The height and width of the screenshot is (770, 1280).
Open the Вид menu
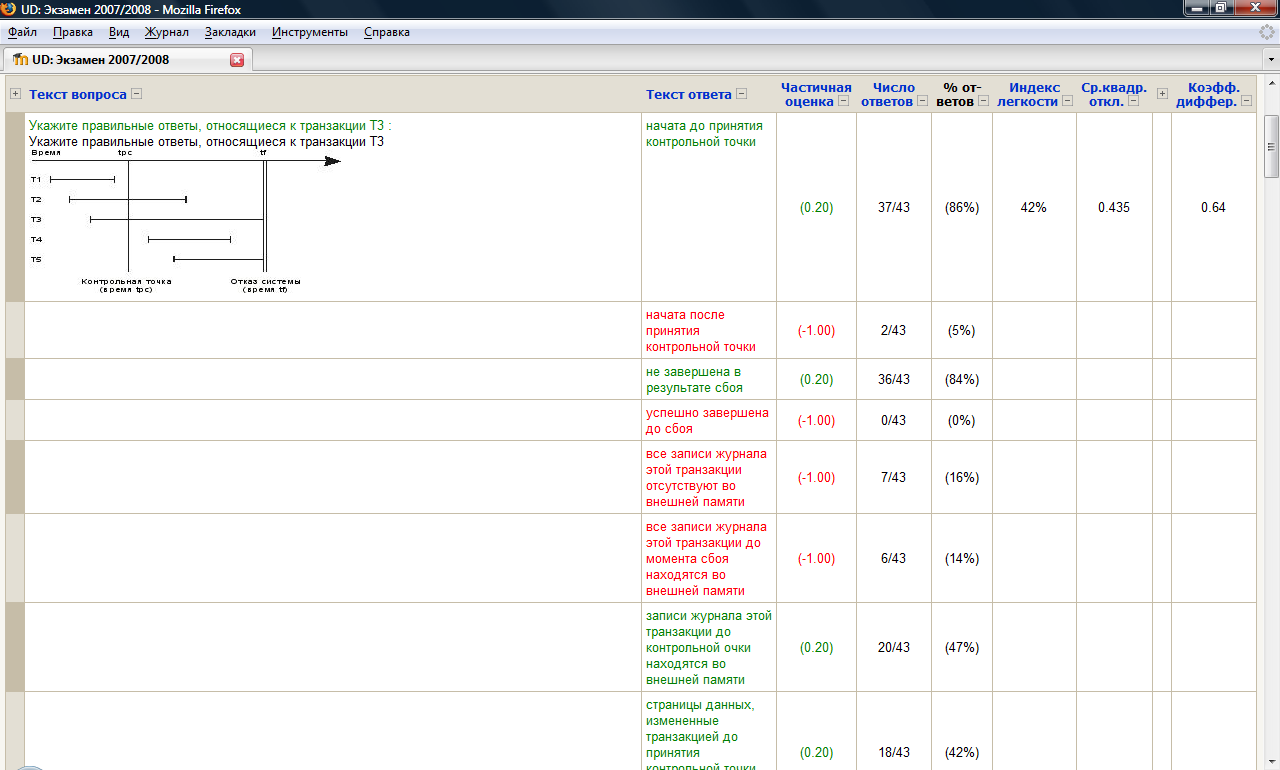coord(119,32)
